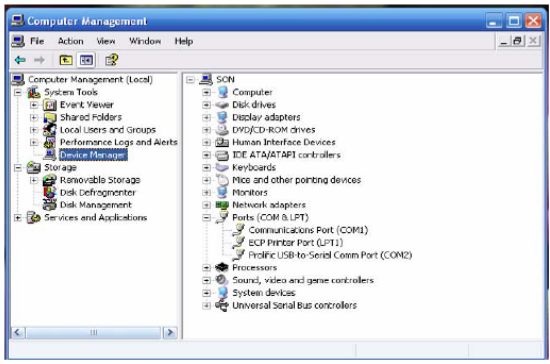The image size is (550, 364).
Task: Click the Device Manager icon in tree
Action: click(50, 155)
